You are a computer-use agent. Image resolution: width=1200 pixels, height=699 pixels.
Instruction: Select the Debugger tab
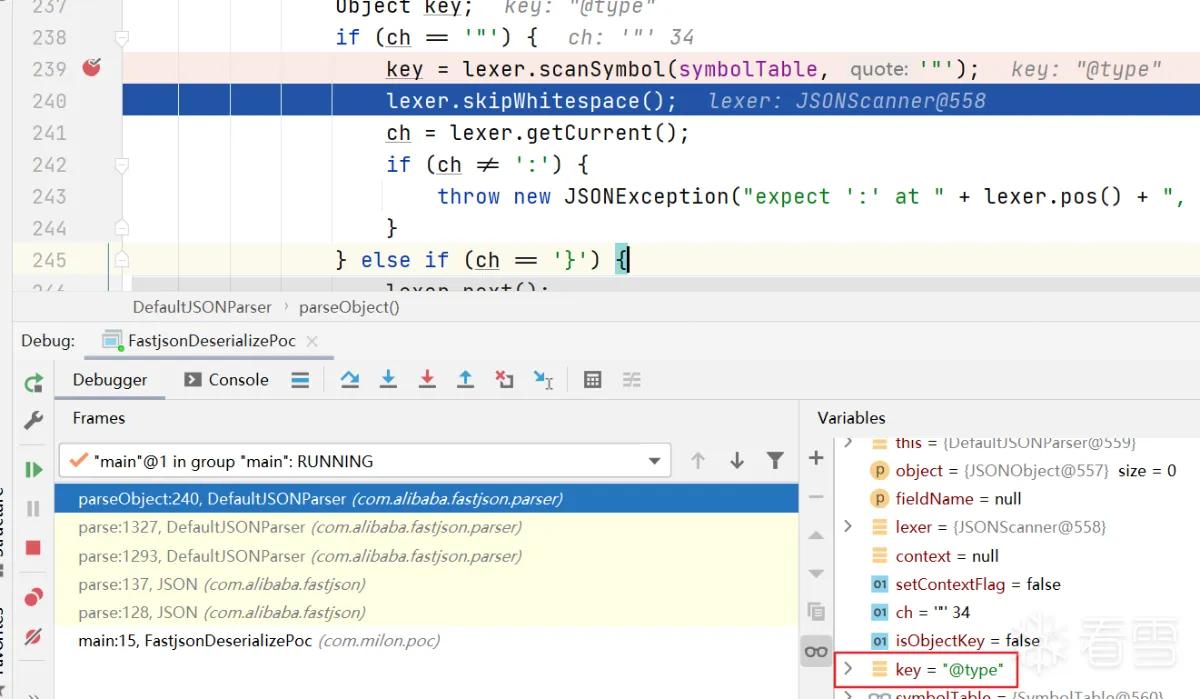(110, 379)
